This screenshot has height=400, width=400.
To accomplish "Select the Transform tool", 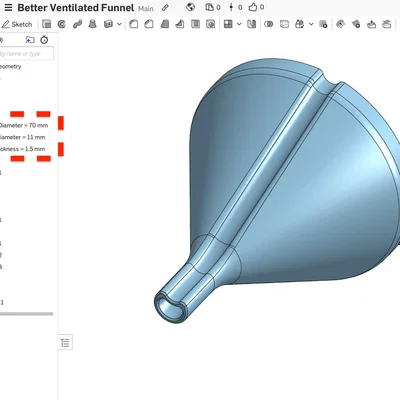I will click(300, 24).
